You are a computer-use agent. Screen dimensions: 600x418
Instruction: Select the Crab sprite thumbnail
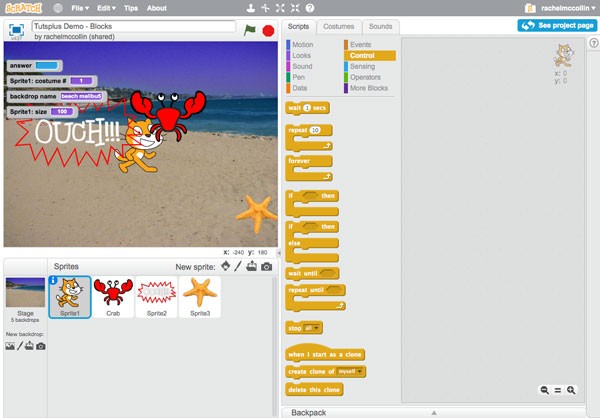pyautogui.click(x=113, y=297)
